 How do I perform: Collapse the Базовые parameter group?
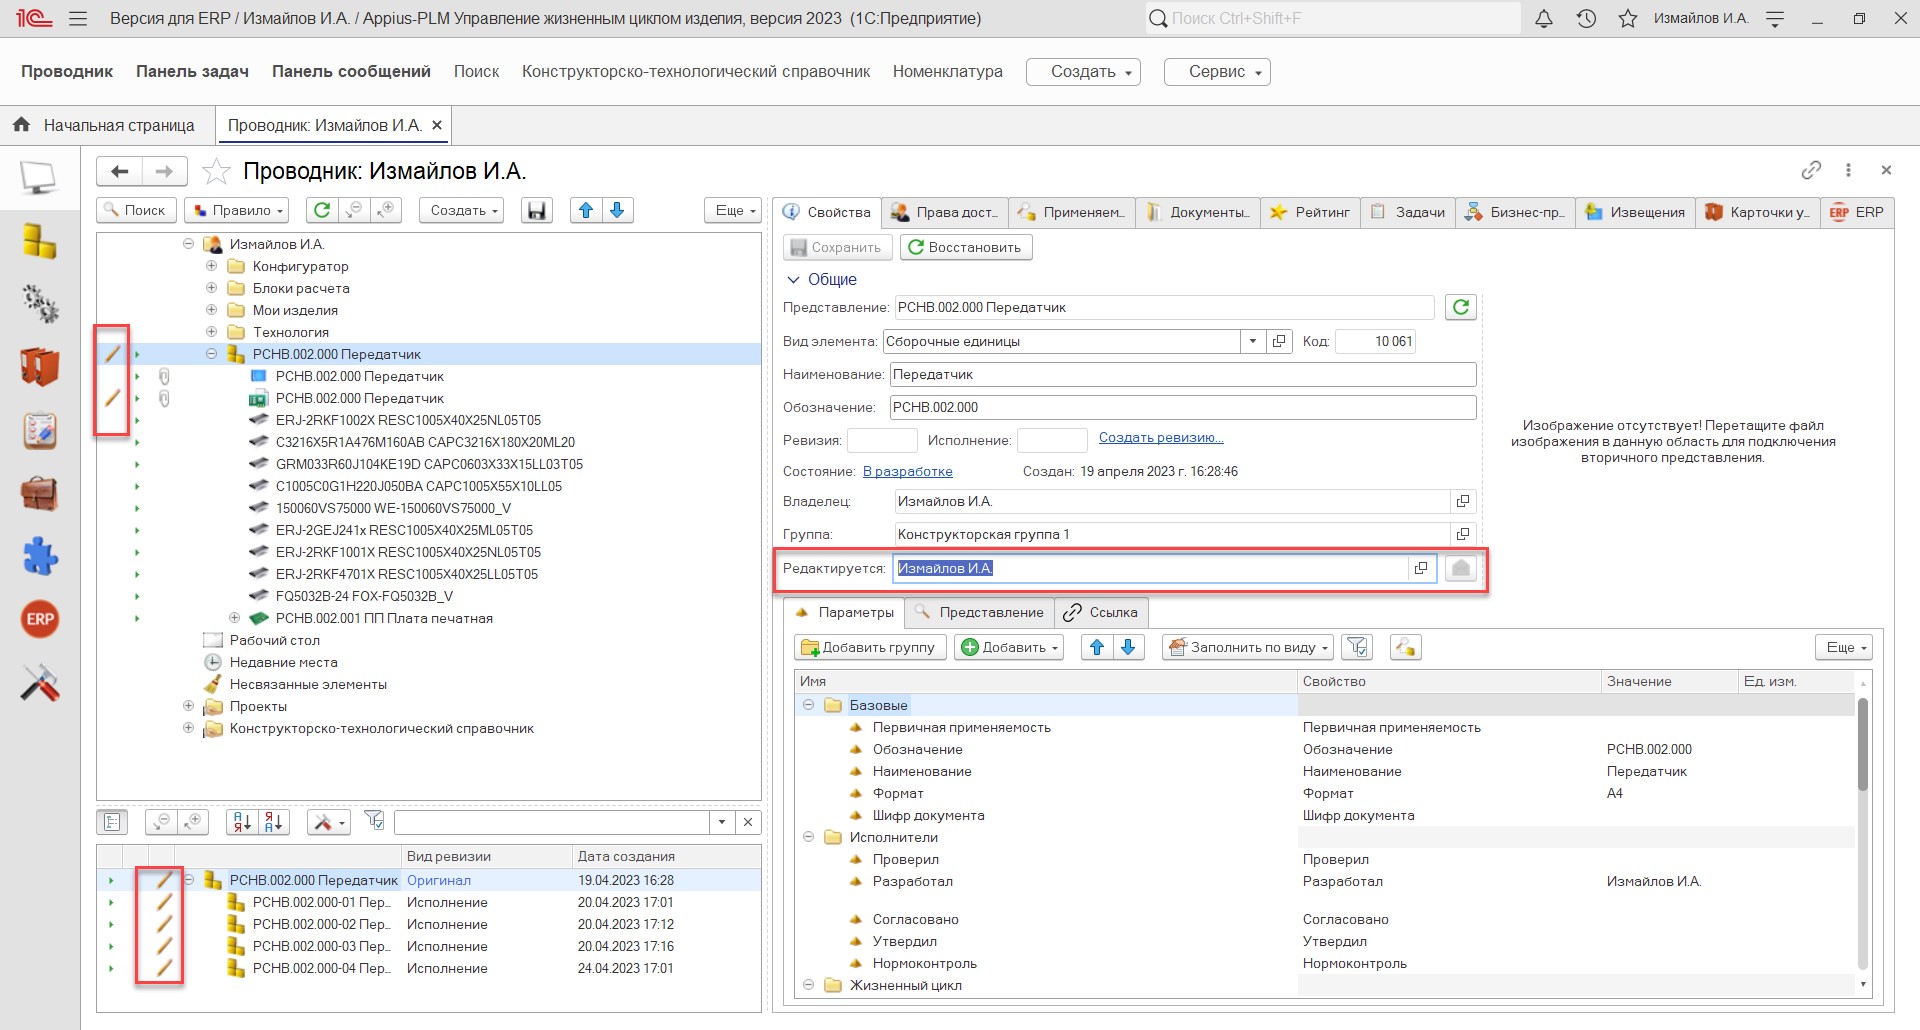tap(808, 705)
